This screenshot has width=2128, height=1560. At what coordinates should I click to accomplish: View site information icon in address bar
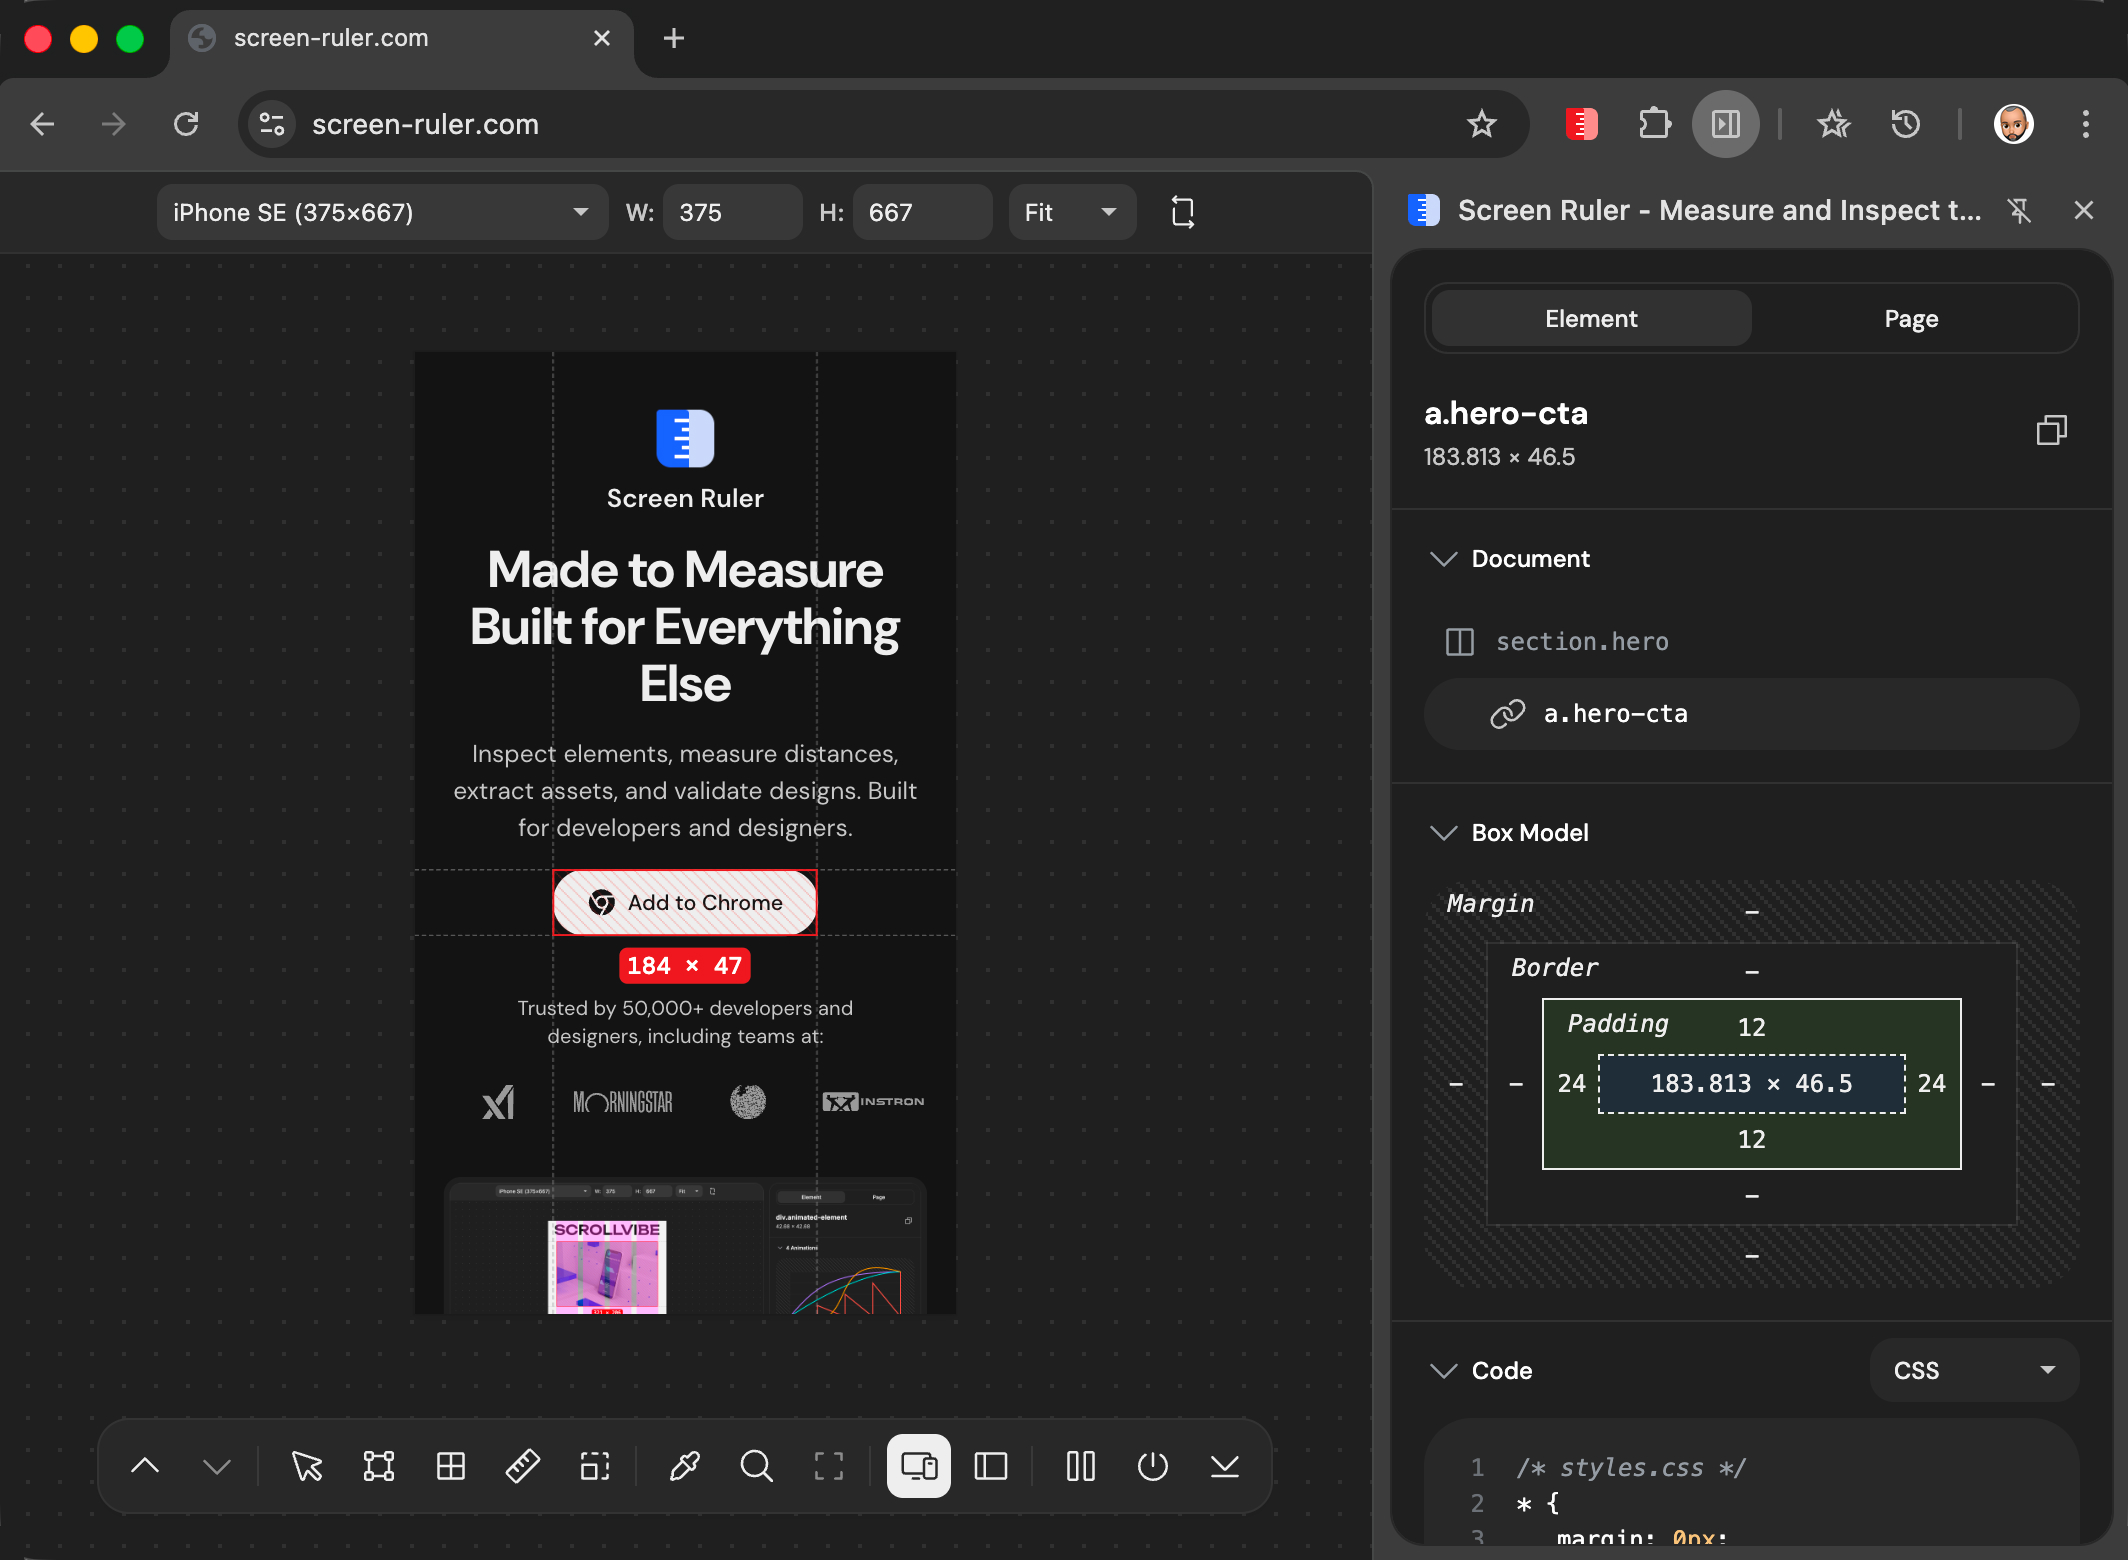point(272,124)
